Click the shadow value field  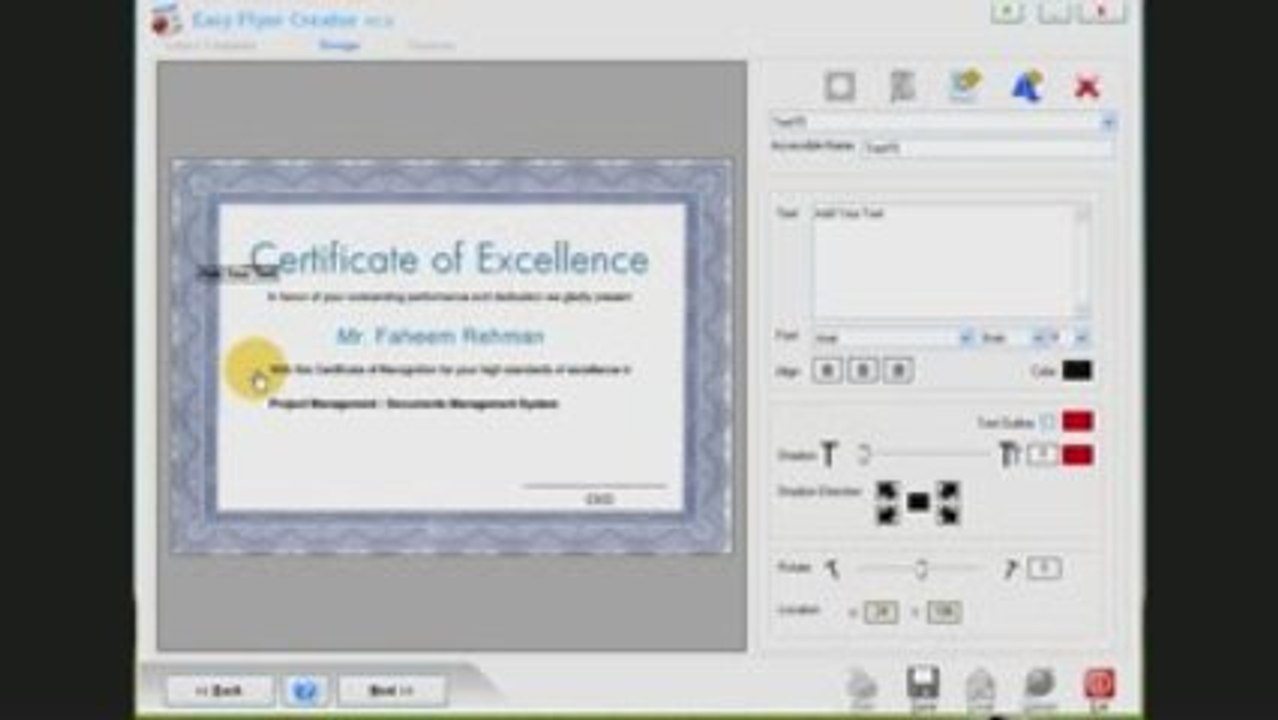[1042, 455]
